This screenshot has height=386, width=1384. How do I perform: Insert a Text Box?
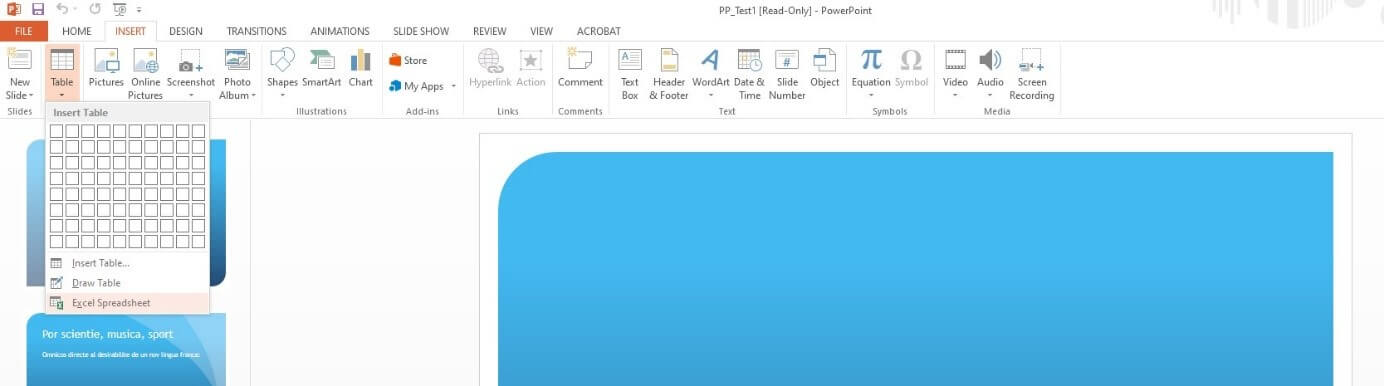630,74
